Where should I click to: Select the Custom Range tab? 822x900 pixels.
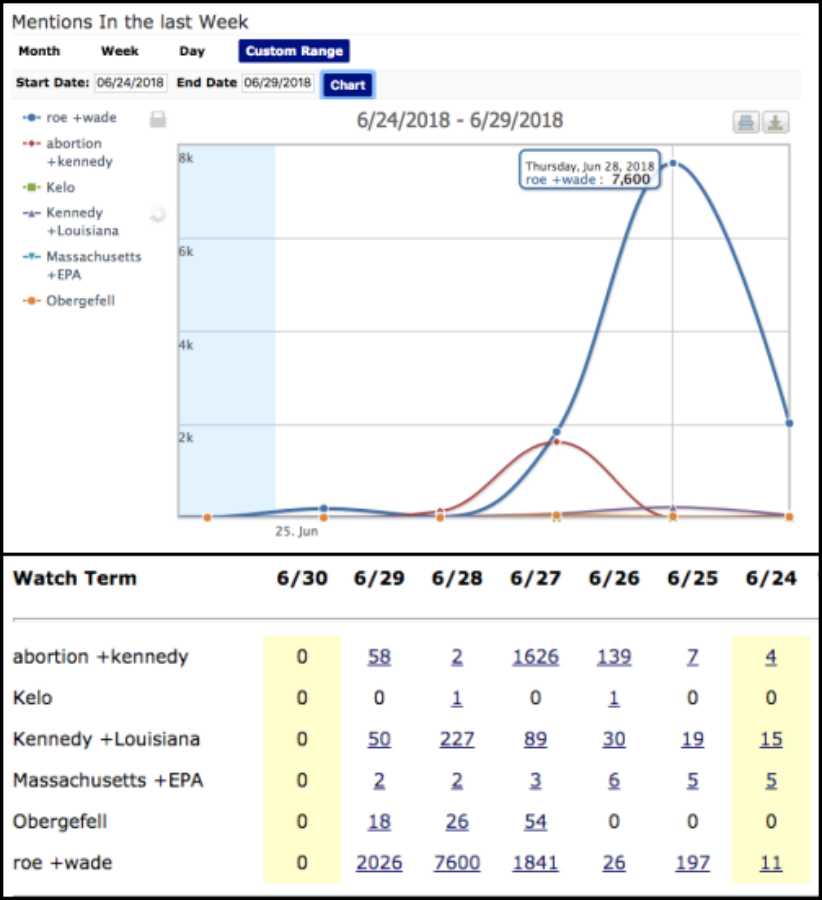[x=294, y=51]
